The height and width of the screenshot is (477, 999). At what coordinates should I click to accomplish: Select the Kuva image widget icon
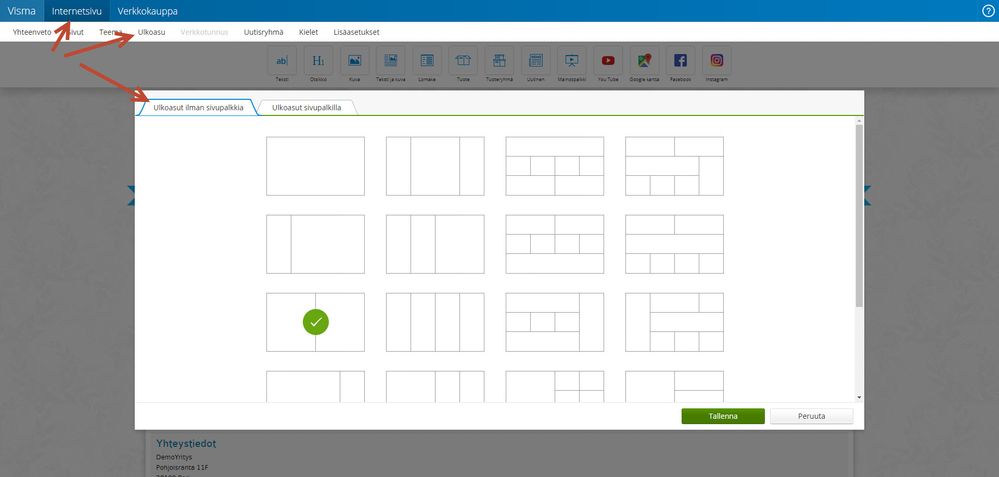pyautogui.click(x=354, y=61)
